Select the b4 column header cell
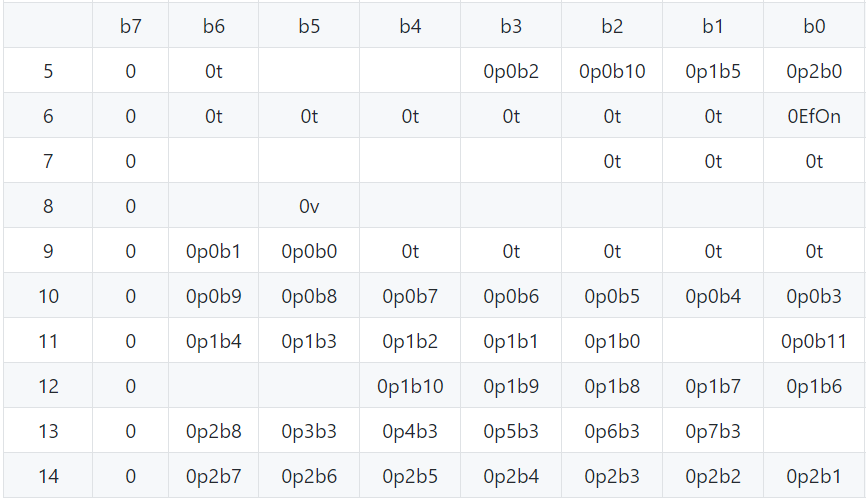 click(x=410, y=27)
